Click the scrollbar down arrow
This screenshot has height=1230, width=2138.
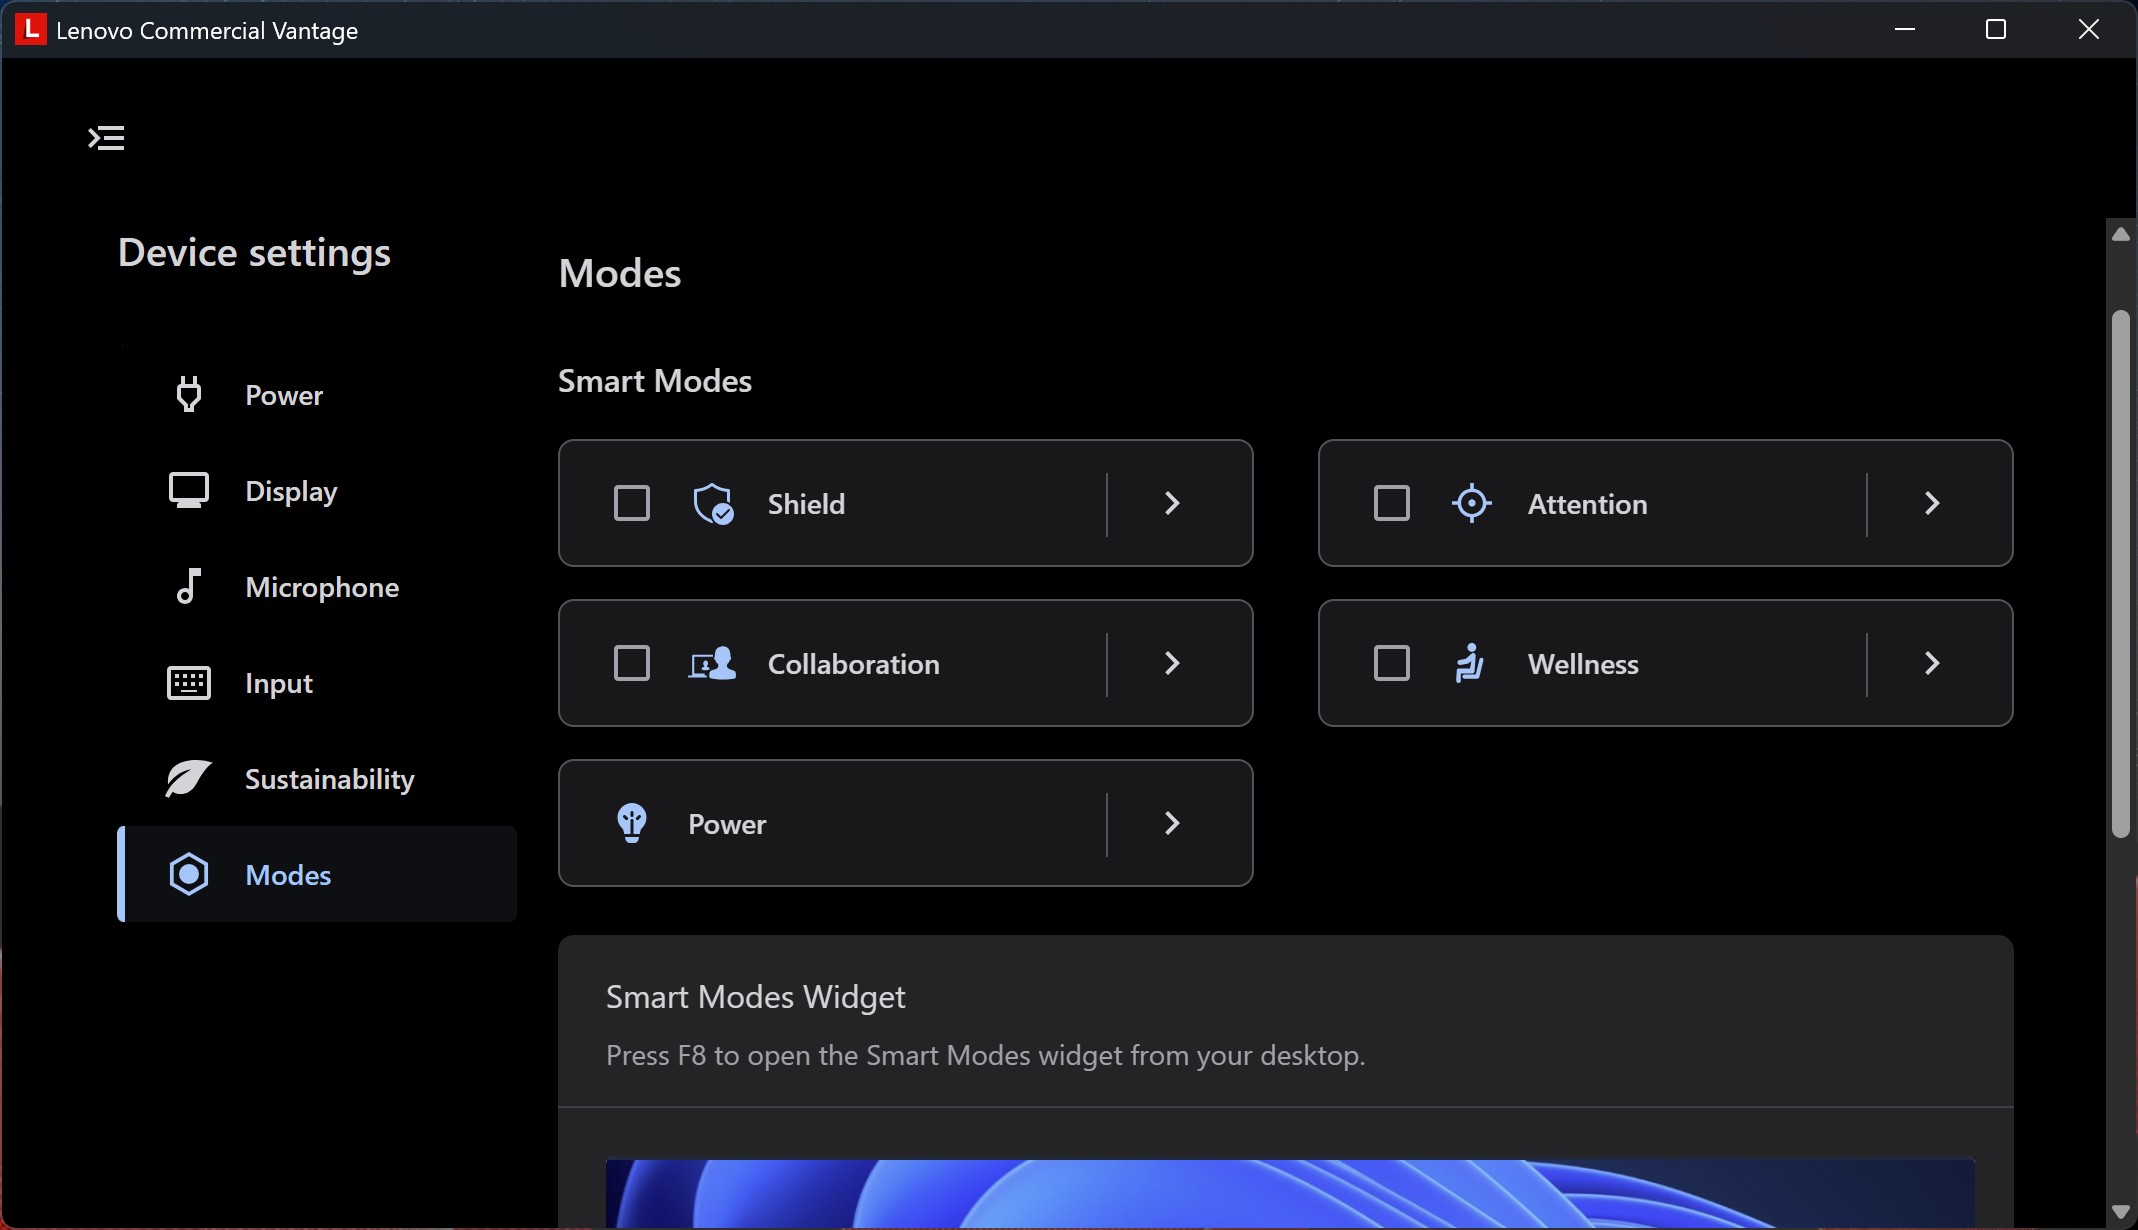click(x=2120, y=1212)
